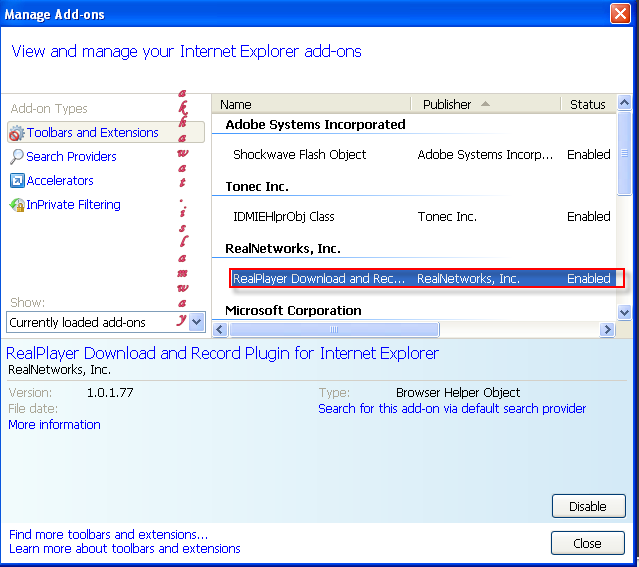639x567 pixels.
Task: Click the Accelerators arrow icon
Action: click(x=17, y=181)
